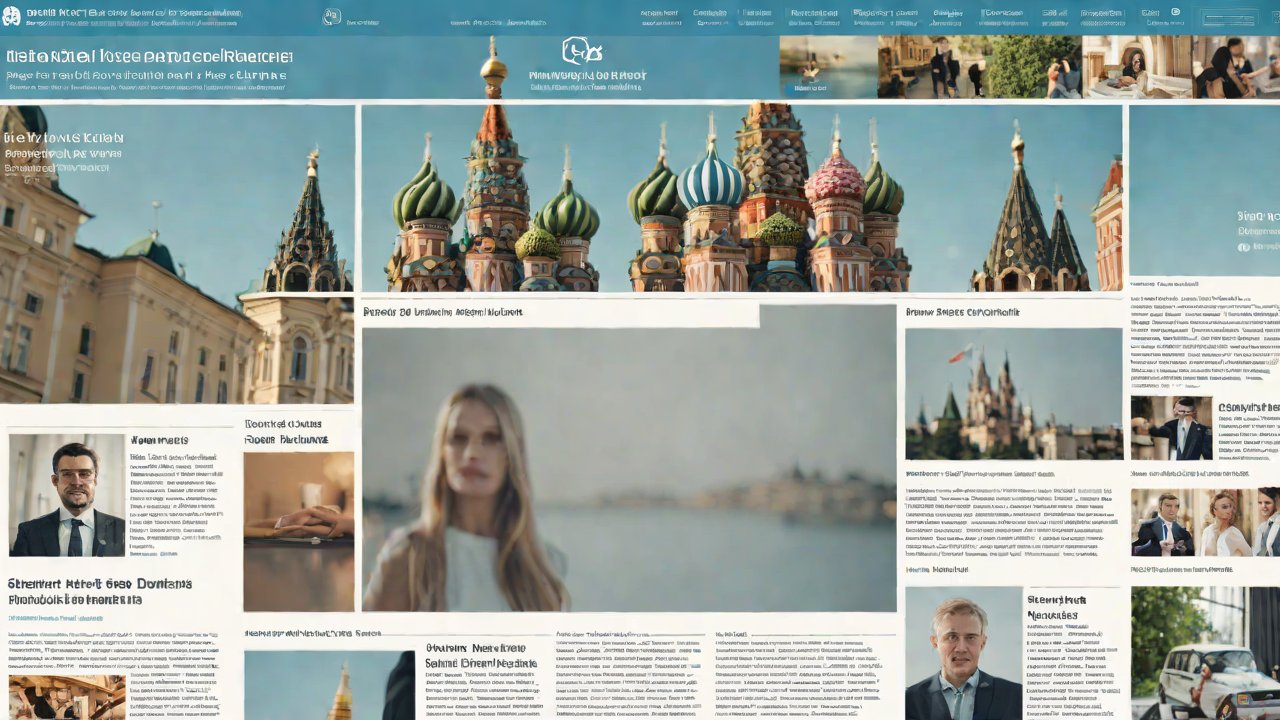This screenshot has height=720, width=1280.
Task: Open the last menu item before the search box
Action: [1102, 15]
